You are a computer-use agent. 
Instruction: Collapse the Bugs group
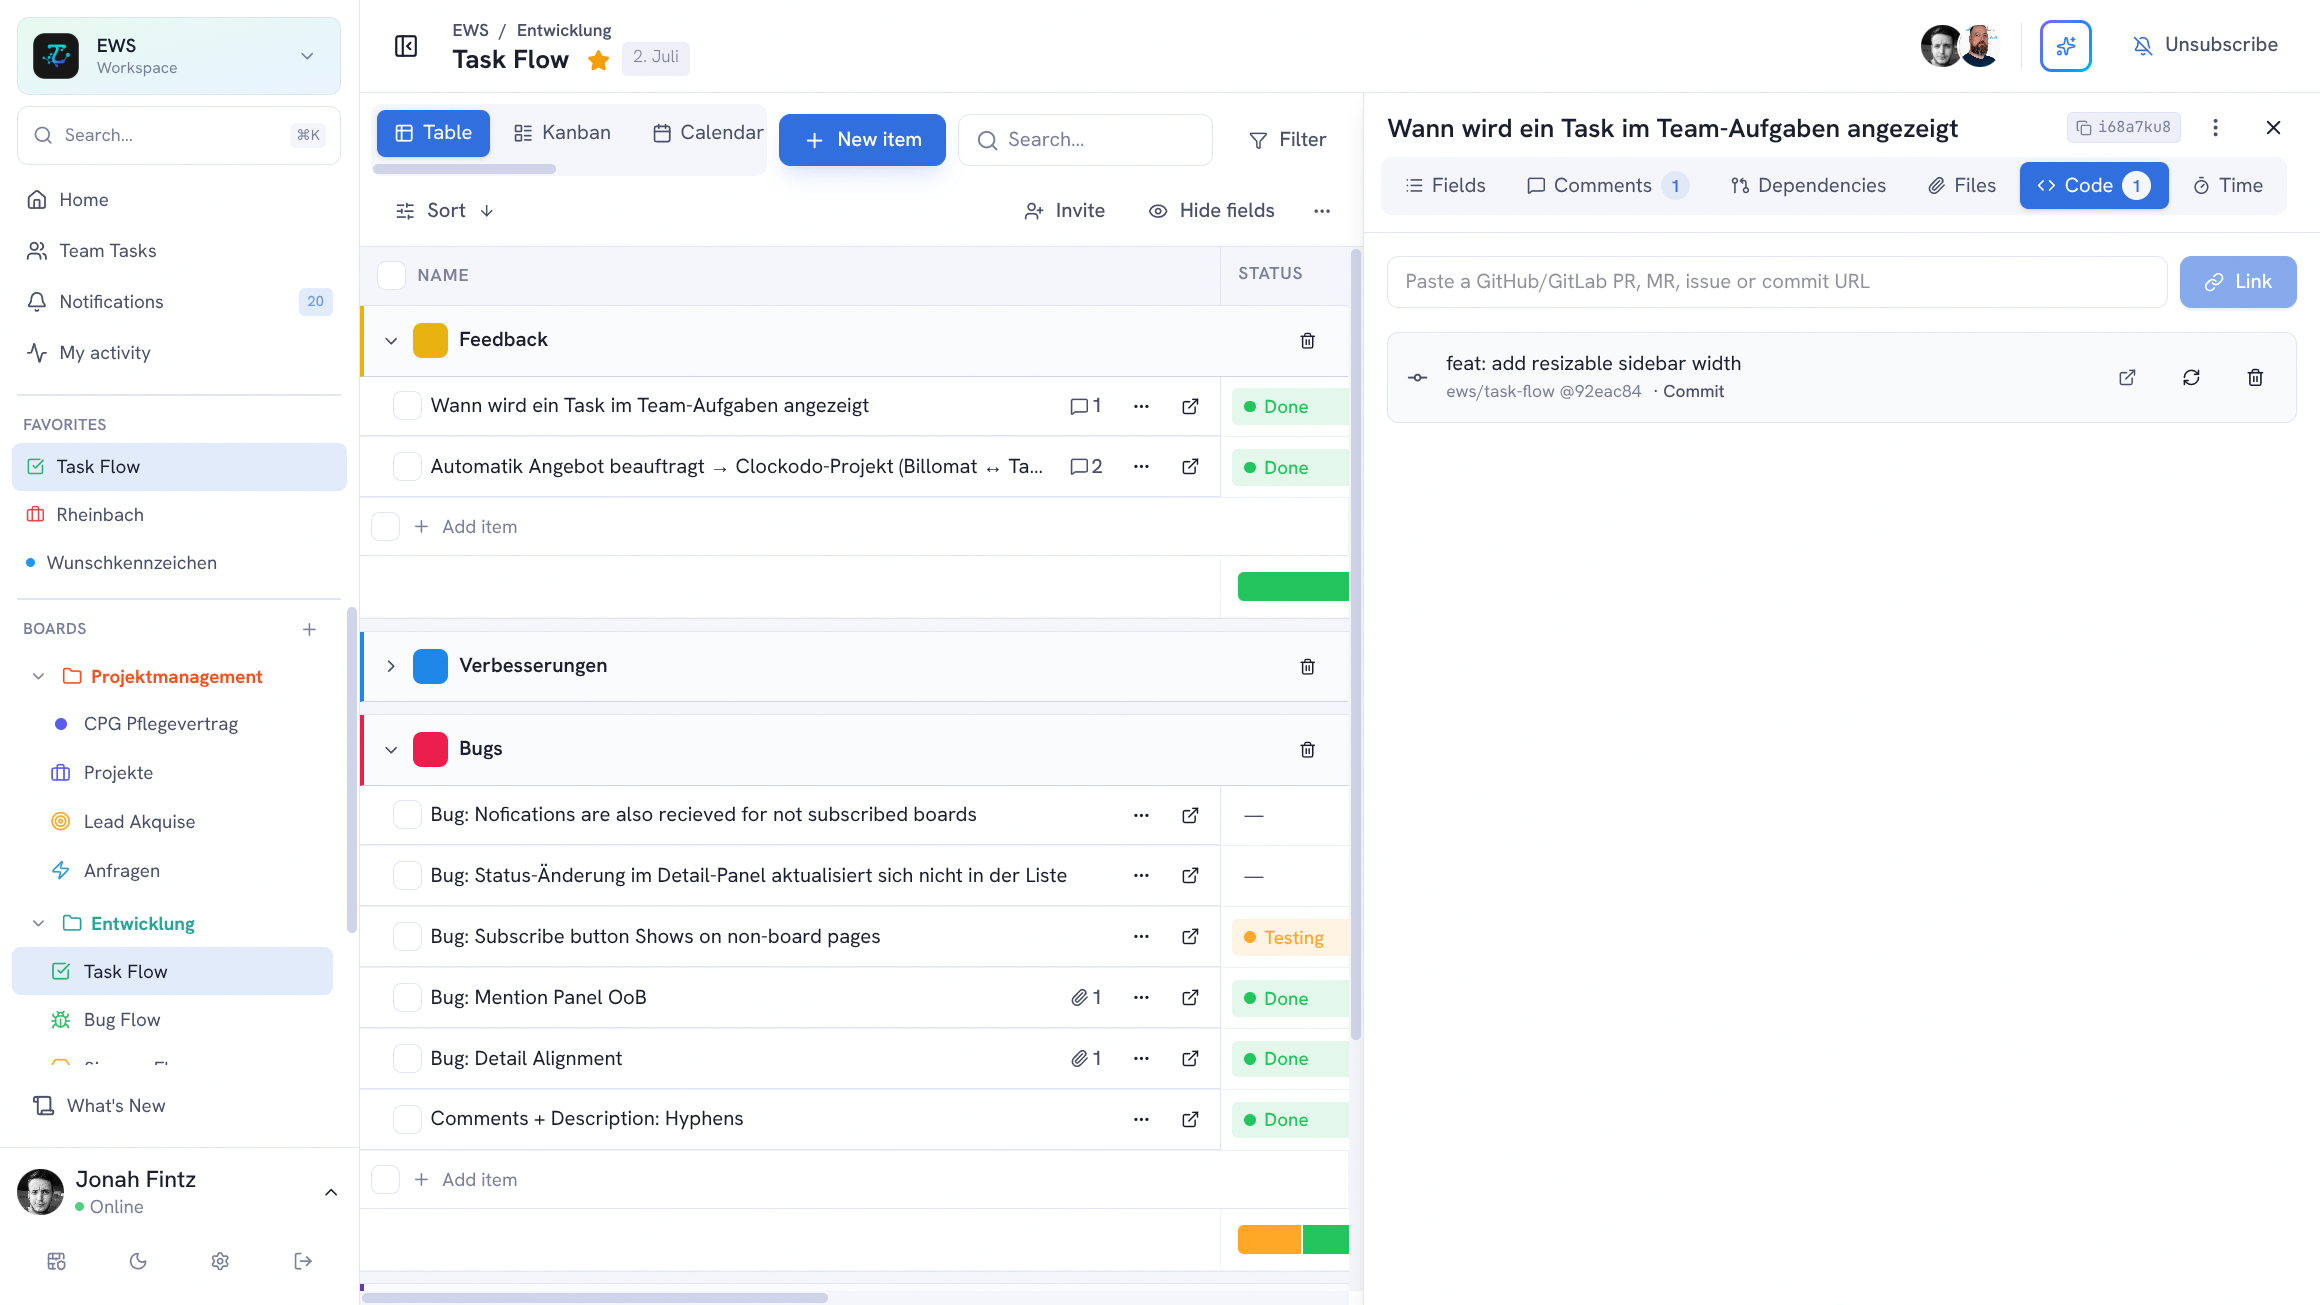(391, 750)
